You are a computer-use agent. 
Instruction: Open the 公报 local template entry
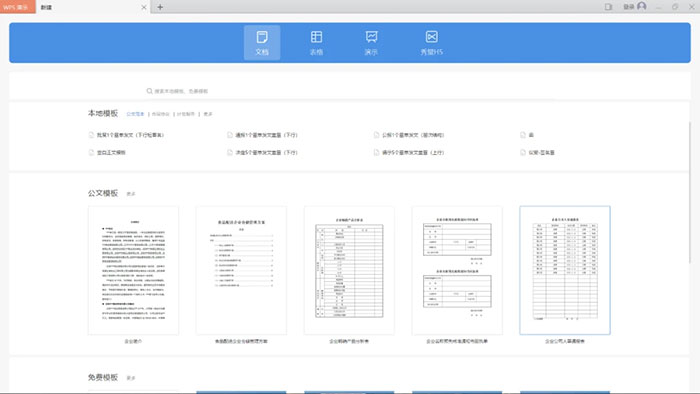point(409,135)
